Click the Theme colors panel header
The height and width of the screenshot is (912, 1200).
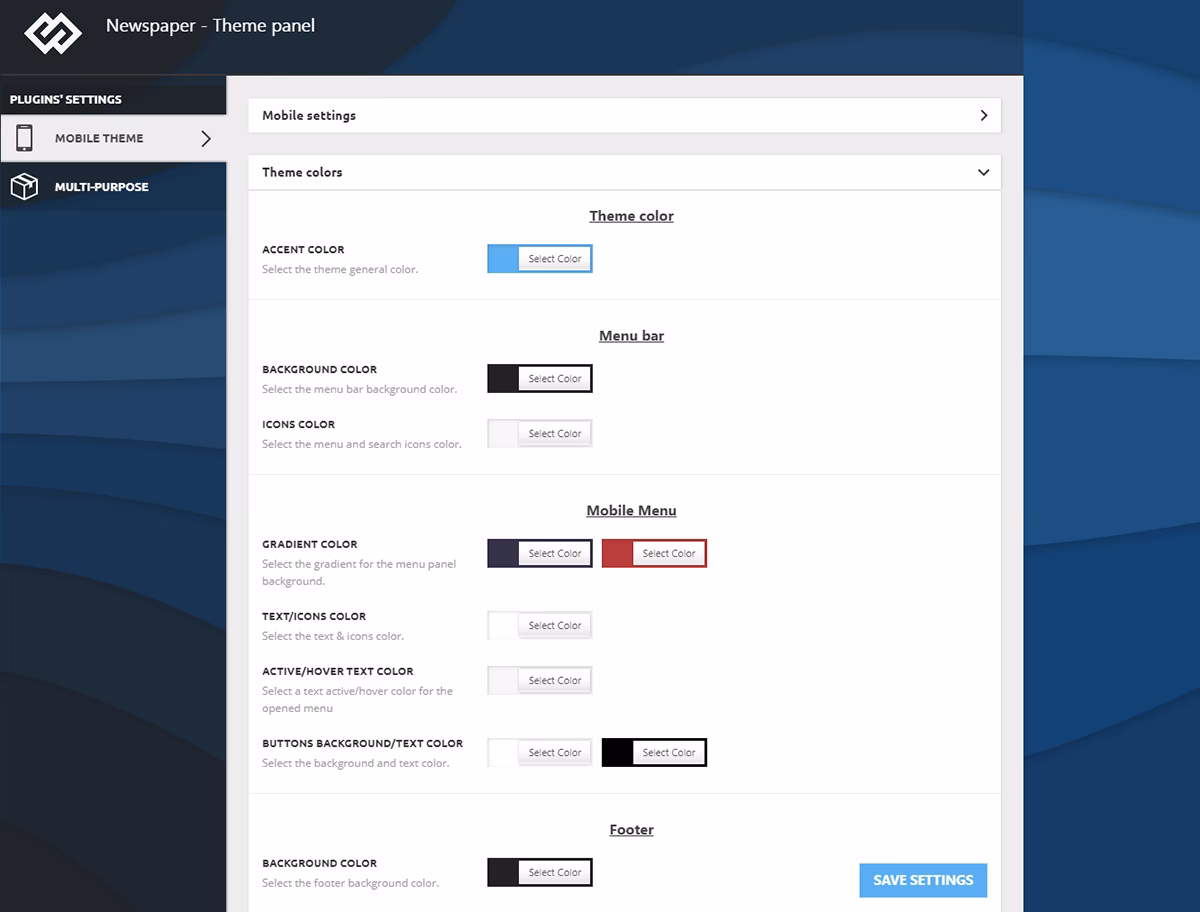click(302, 172)
